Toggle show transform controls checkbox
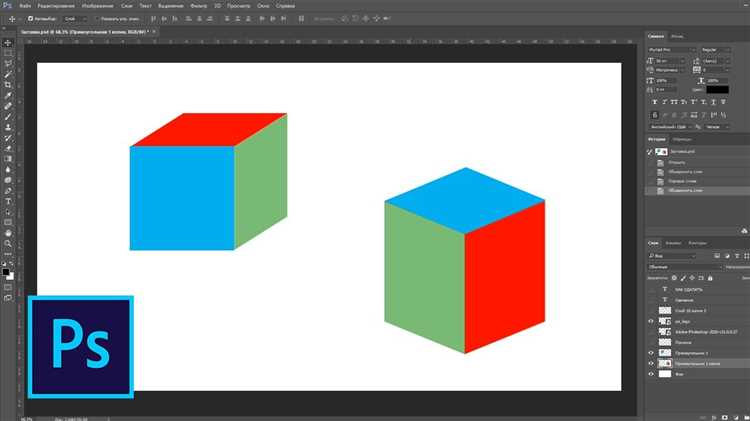The height and width of the screenshot is (421, 750). (96, 19)
